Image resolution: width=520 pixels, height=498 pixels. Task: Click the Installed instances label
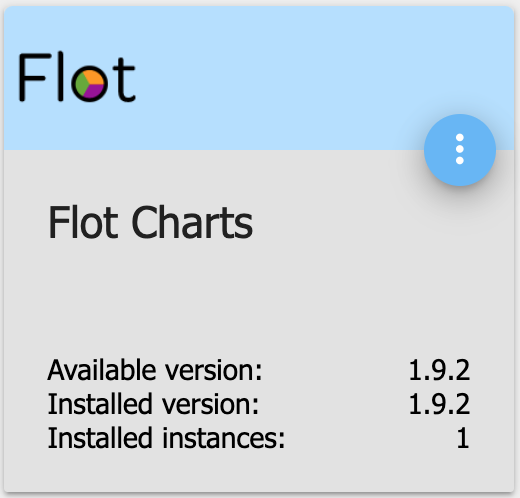166,437
